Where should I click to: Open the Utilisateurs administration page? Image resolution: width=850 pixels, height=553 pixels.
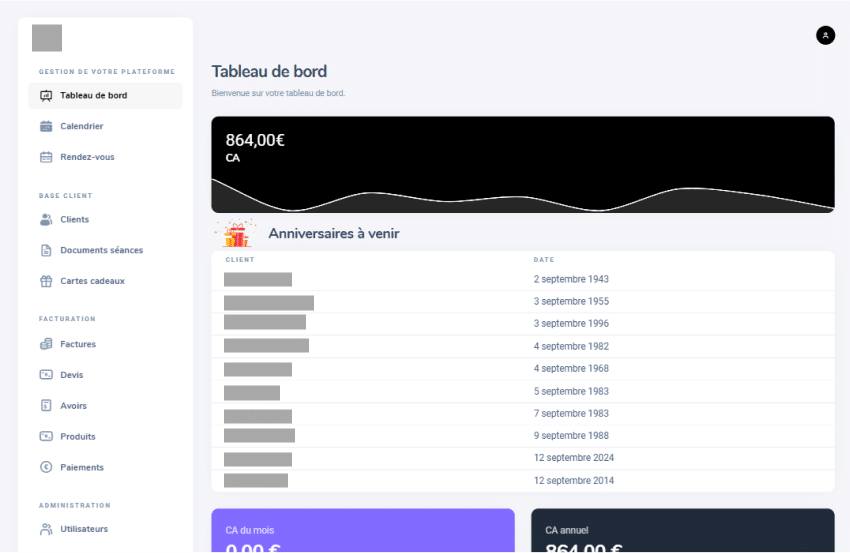tap(84, 529)
